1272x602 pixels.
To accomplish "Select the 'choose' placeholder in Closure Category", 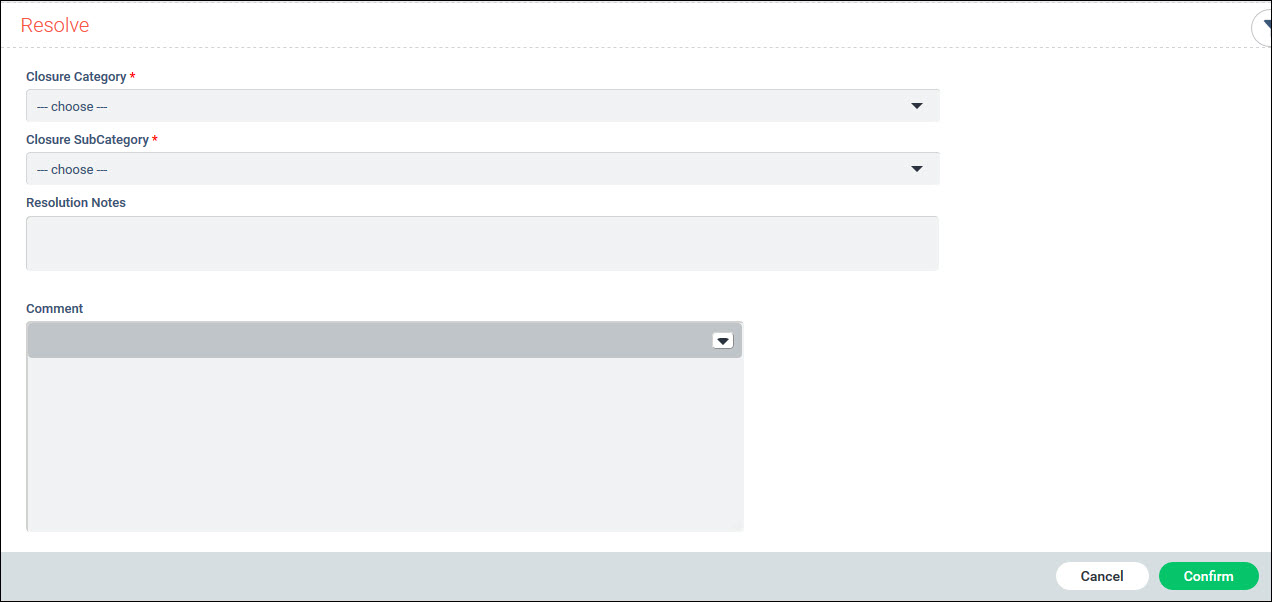I will 72,107.
